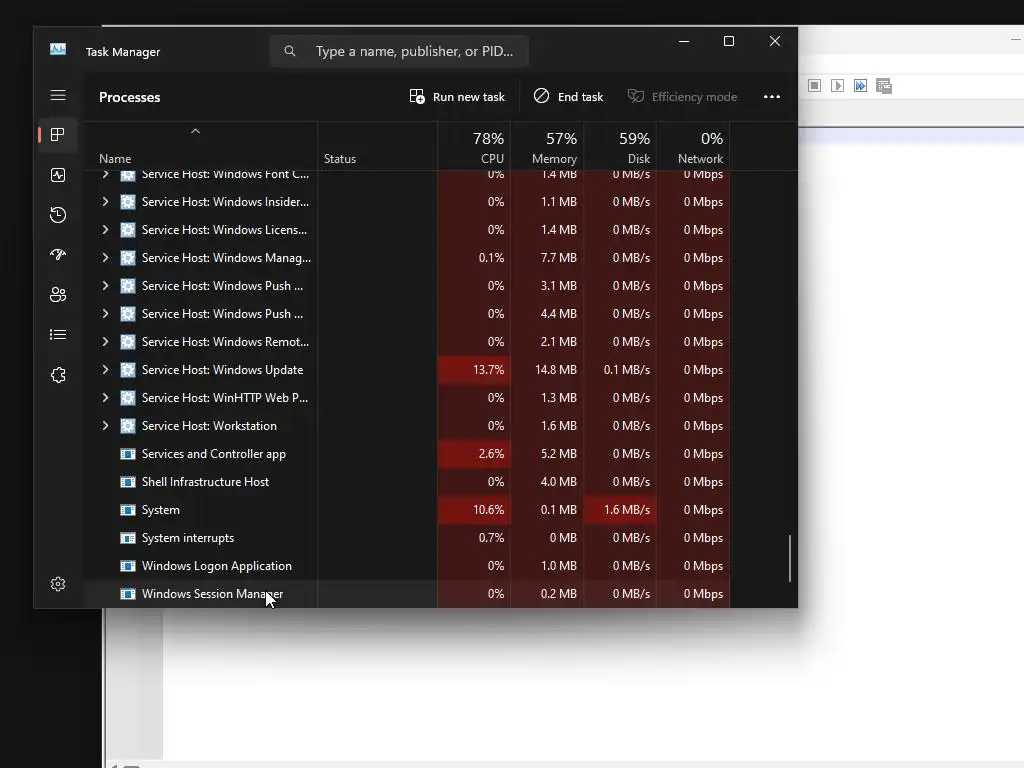Screen dimensions: 1024x768
Task: Select the Windows Session Manager row
Action: [406, 594]
